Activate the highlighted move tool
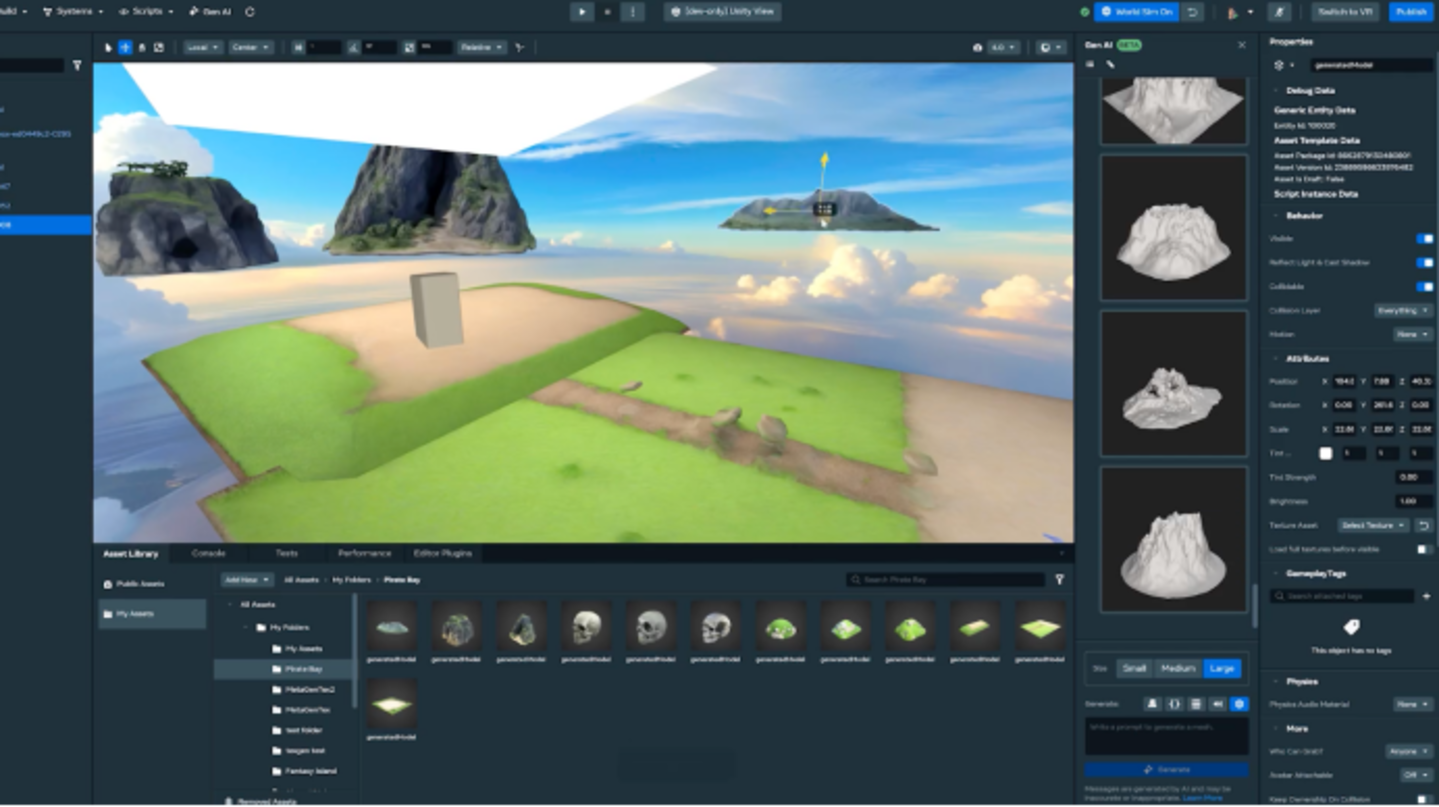 [125, 47]
